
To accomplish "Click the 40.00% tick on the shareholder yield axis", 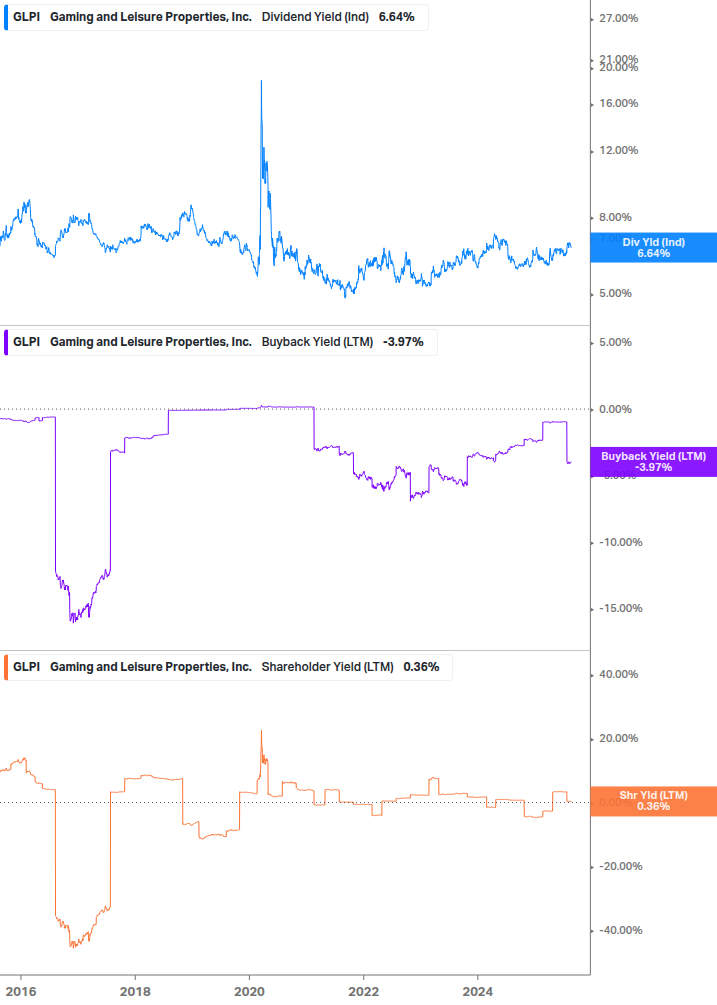I will tap(618, 674).
